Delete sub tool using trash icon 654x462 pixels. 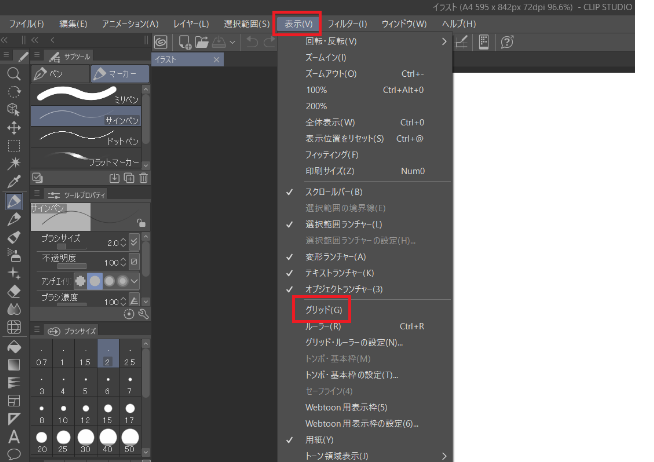(x=142, y=178)
